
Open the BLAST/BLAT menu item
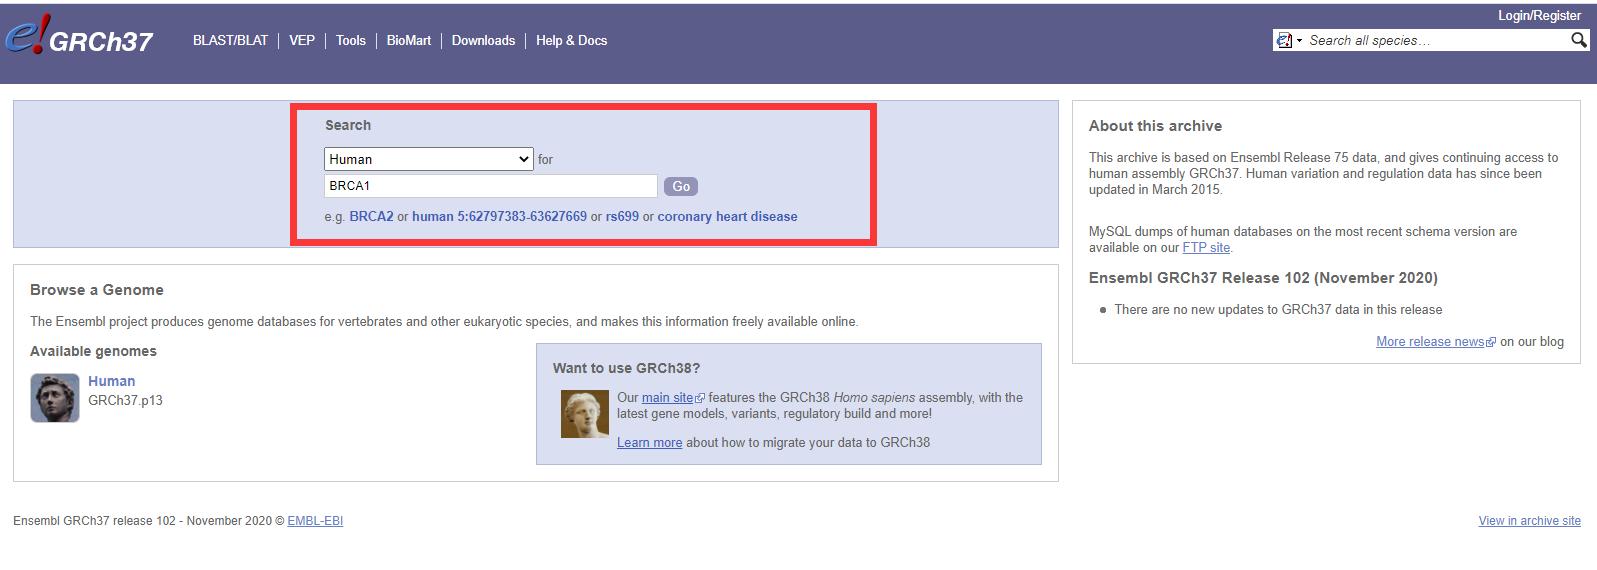click(x=230, y=40)
